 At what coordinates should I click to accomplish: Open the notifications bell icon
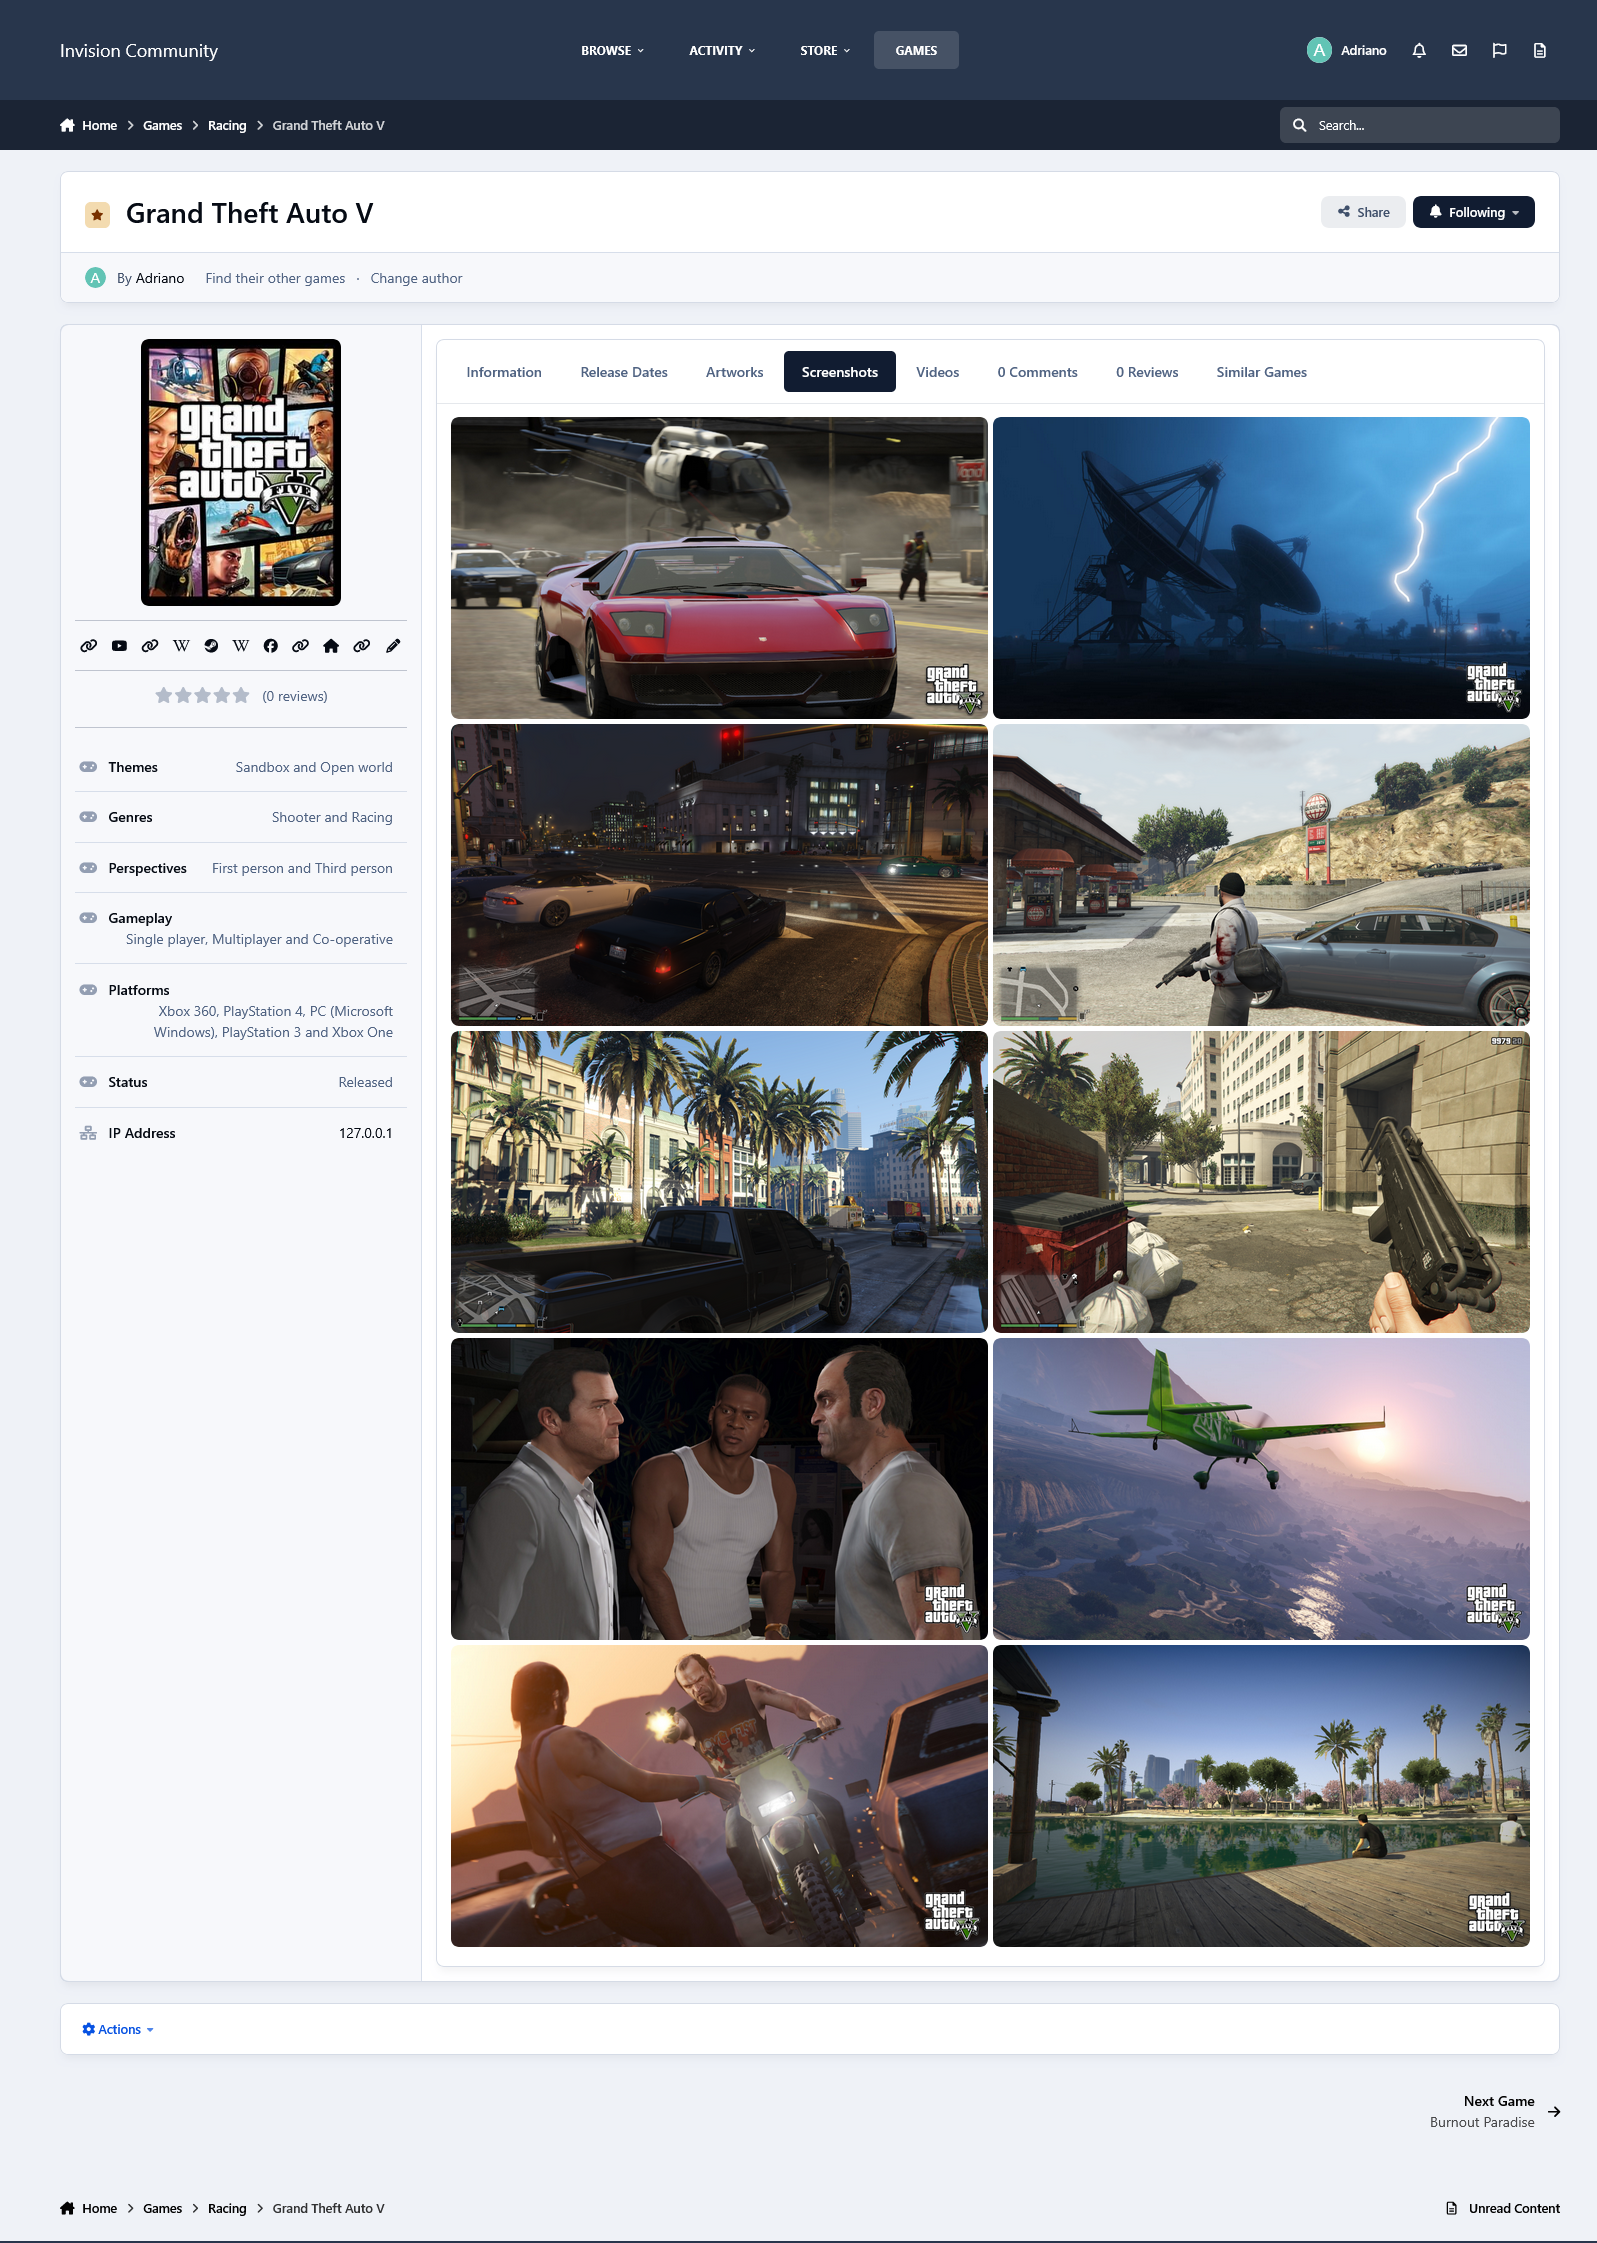(1418, 50)
